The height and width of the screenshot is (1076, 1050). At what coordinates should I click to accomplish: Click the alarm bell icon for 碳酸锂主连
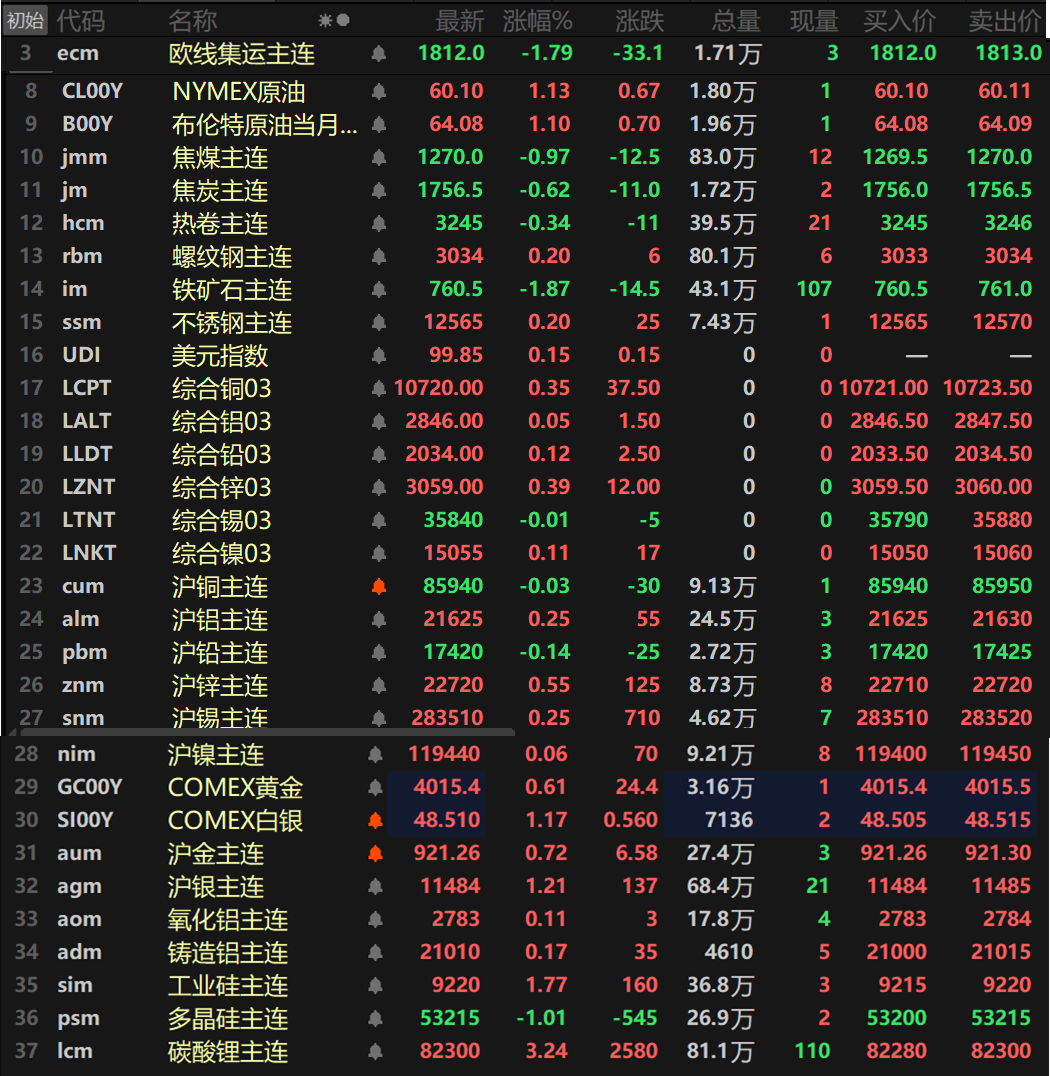[x=377, y=1051]
